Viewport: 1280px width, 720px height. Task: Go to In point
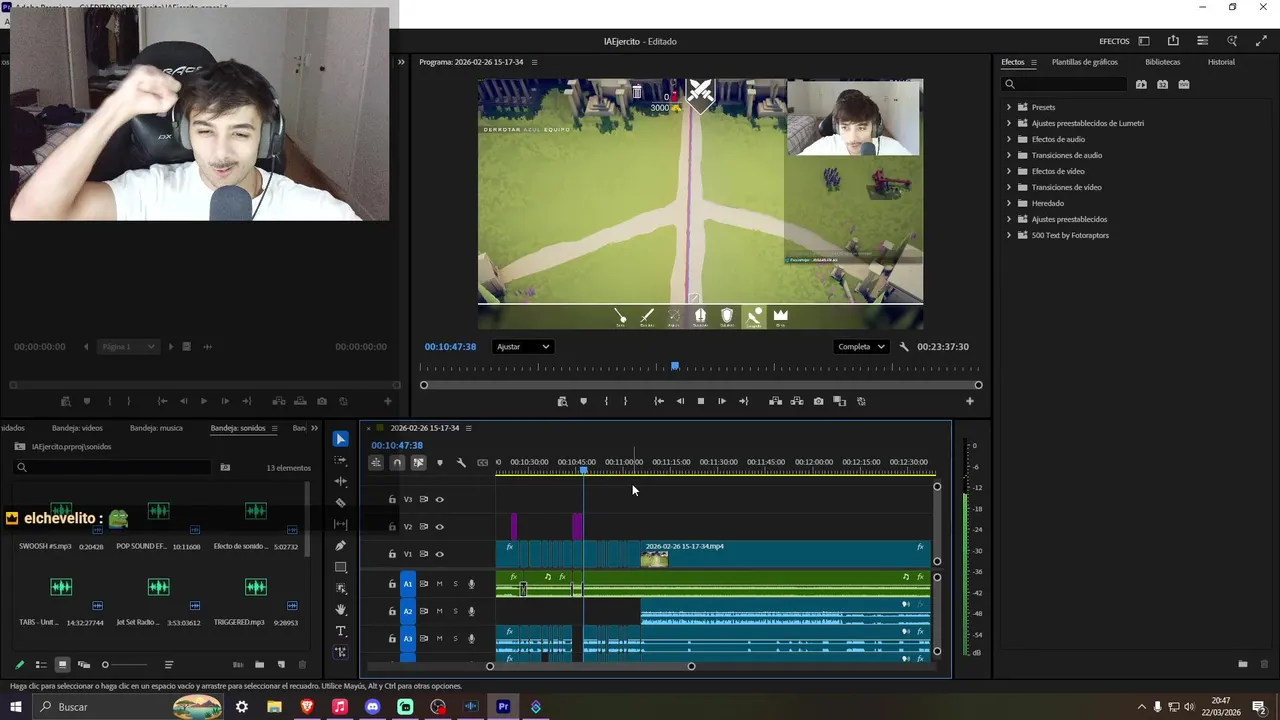pos(659,401)
